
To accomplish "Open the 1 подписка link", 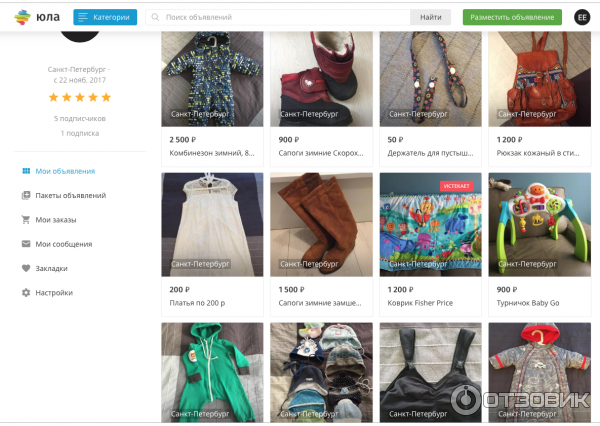I will point(80,132).
